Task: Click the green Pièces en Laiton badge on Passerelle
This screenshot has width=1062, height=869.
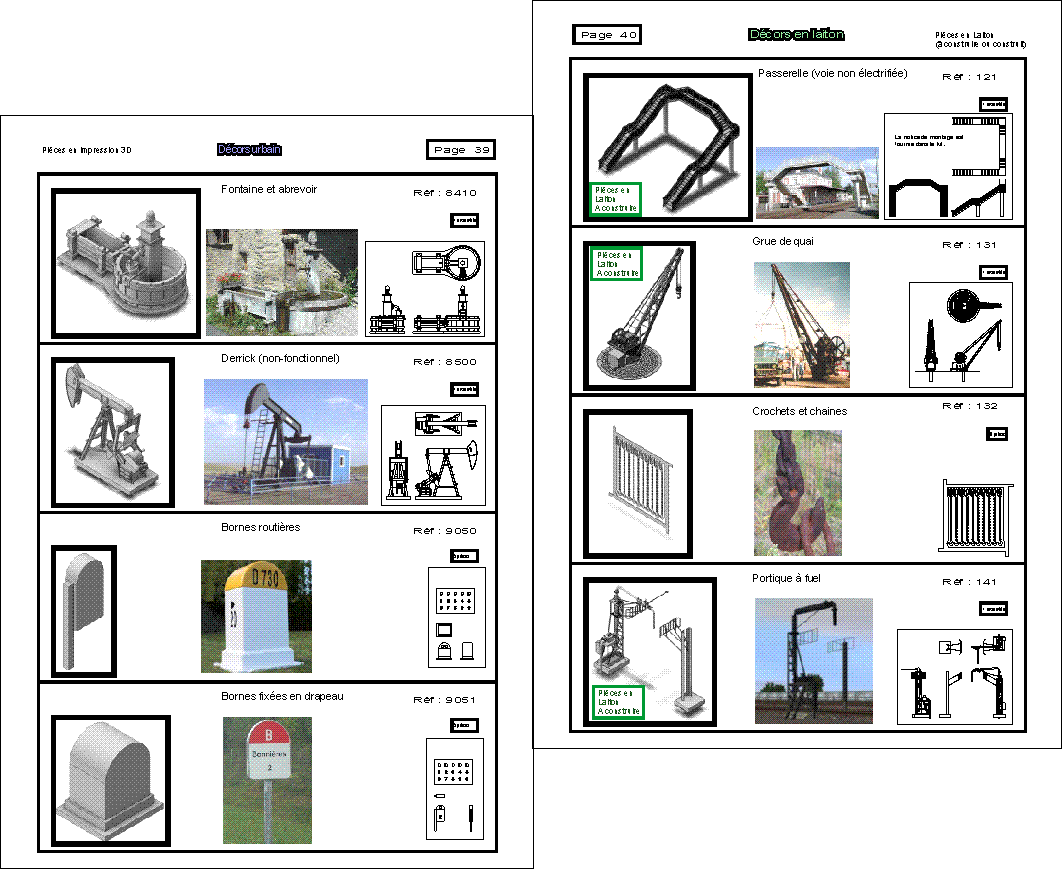Action: 615,199
